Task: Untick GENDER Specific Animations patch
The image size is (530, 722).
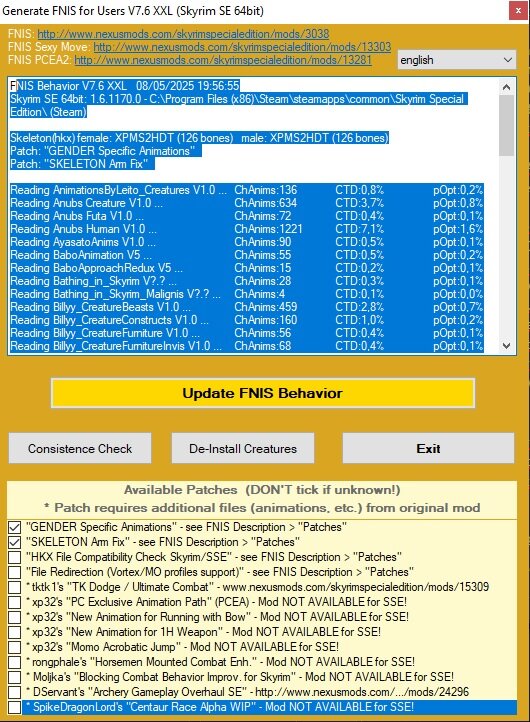Action: click(x=15, y=527)
